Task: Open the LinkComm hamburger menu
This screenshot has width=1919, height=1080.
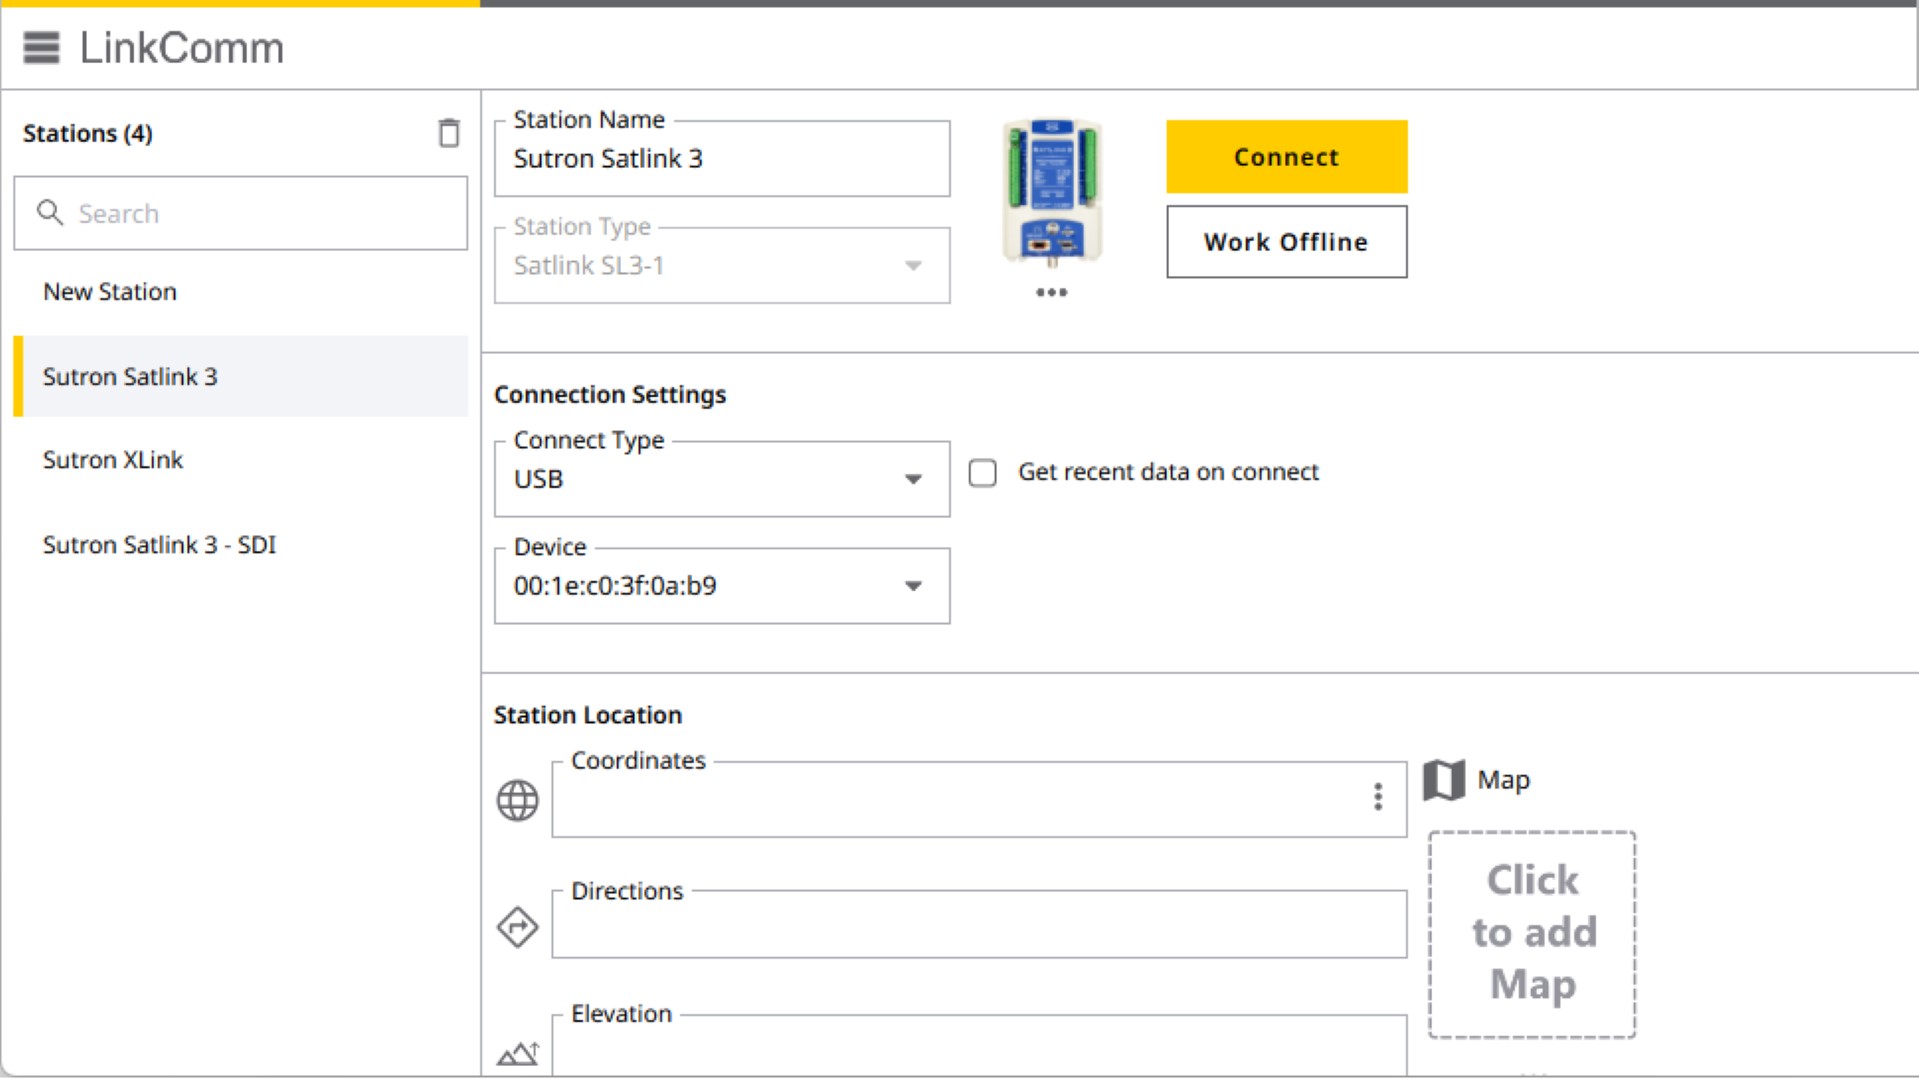Action: click(41, 47)
